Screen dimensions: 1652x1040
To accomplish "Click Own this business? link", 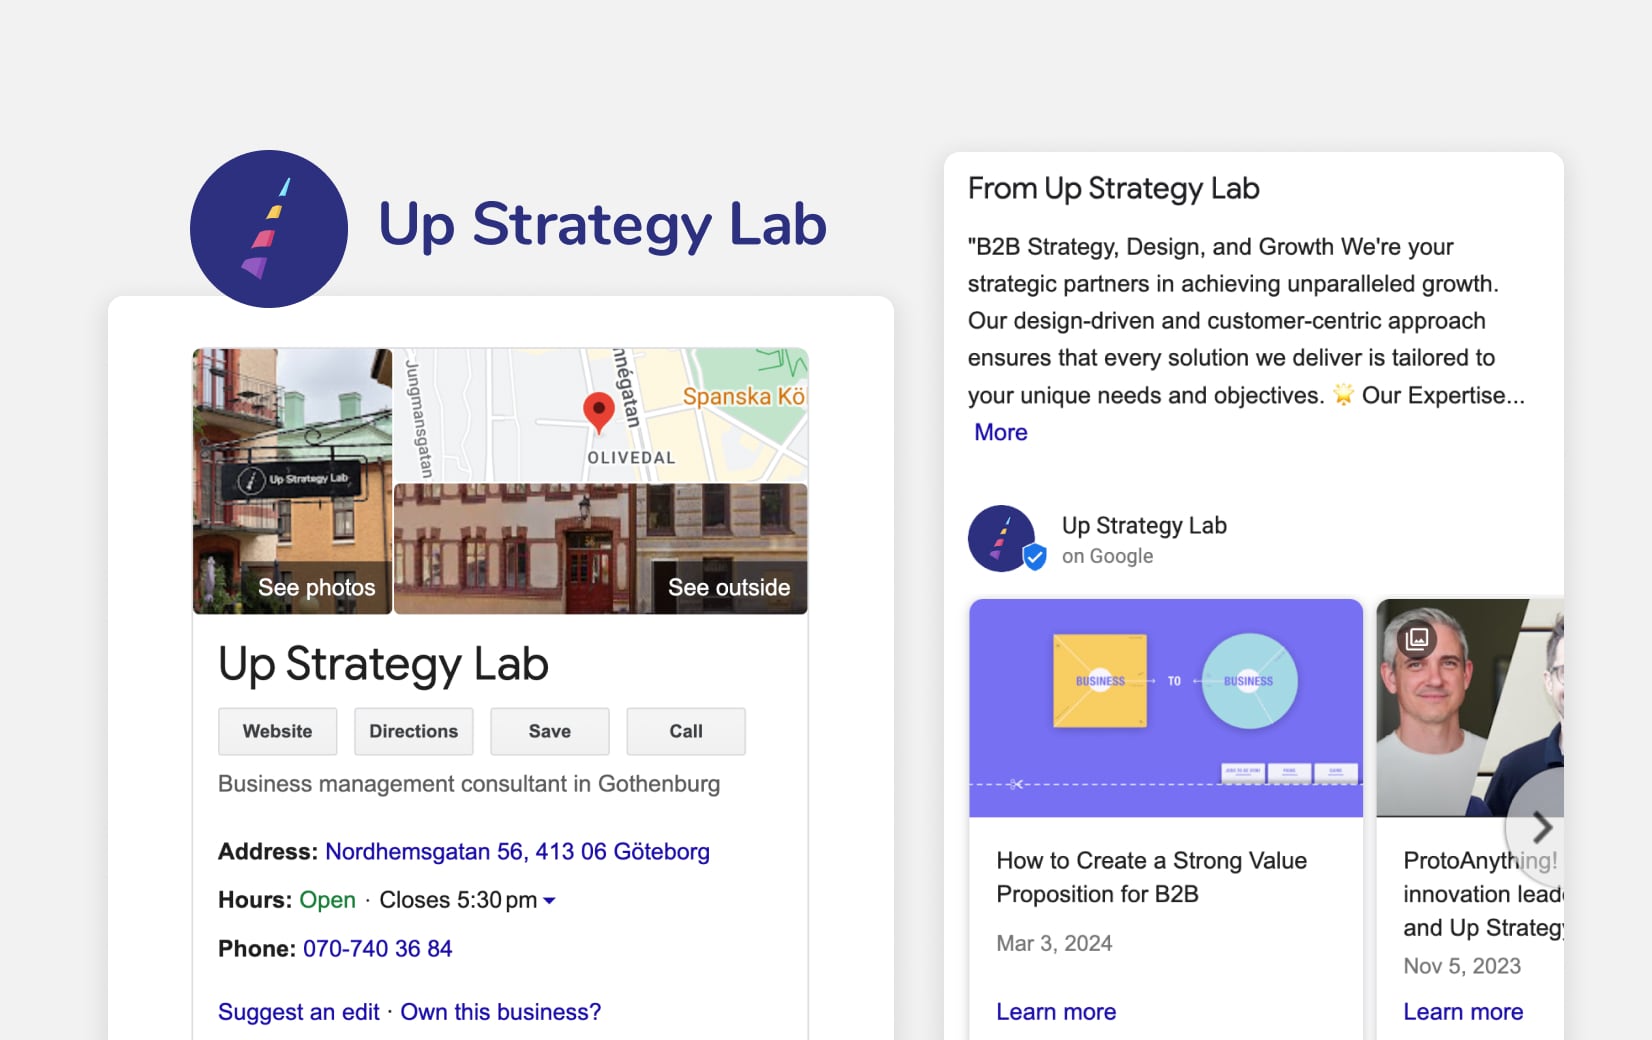I will click(501, 1012).
